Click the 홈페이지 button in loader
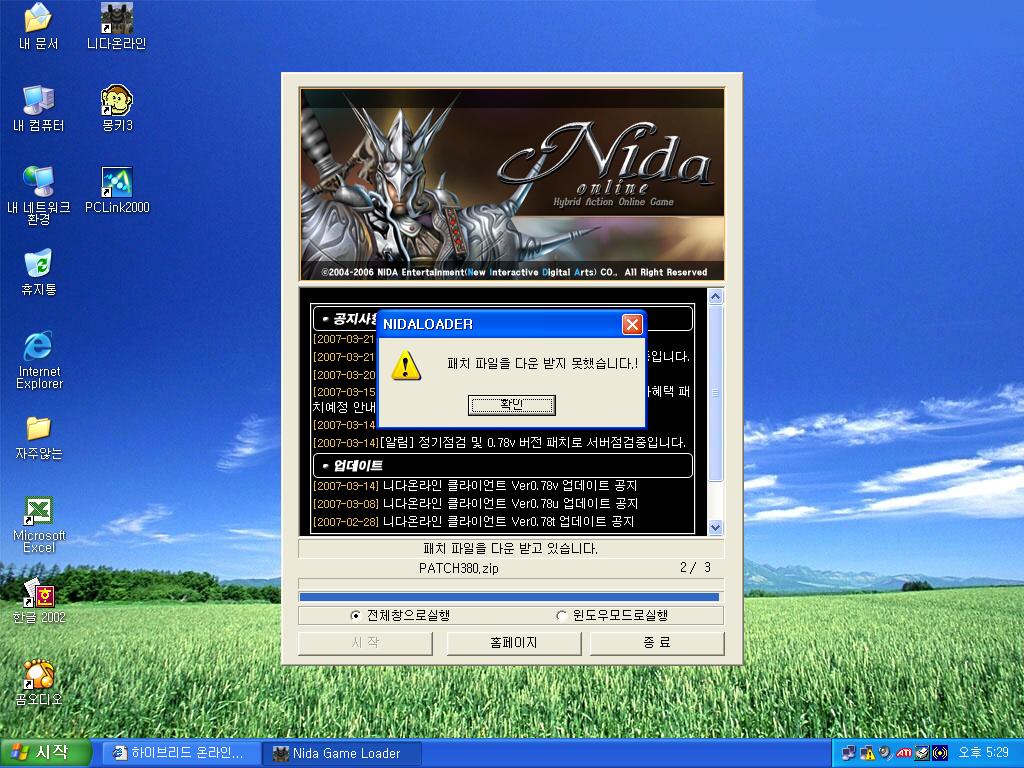1024x768 pixels. (513, 643)
